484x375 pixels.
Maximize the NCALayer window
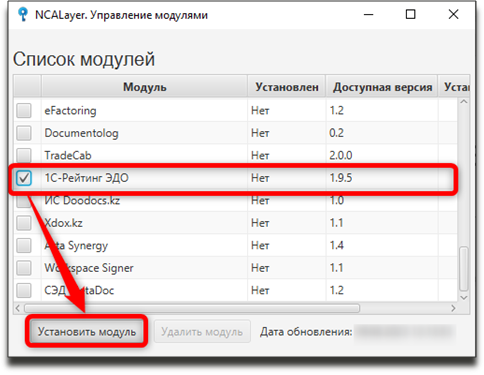point(410,15)
